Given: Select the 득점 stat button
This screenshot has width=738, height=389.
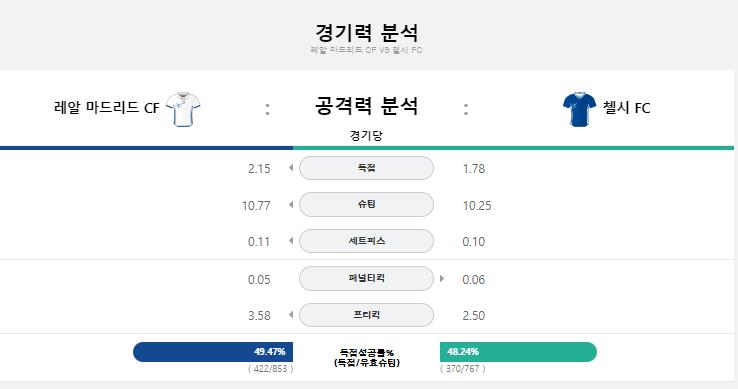Looking at the screenshot, I should 366,168.
